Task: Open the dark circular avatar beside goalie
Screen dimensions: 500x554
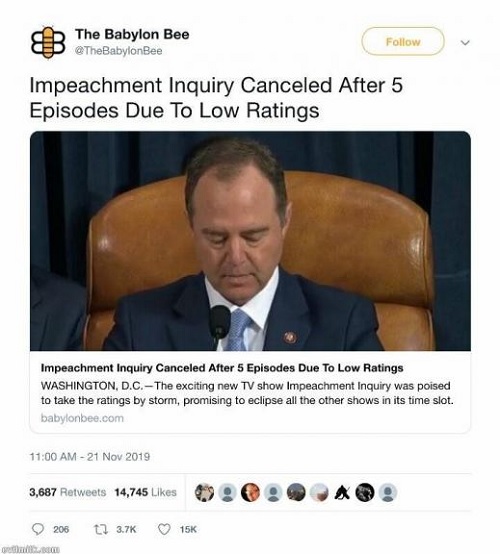Action: coord(365,492)
